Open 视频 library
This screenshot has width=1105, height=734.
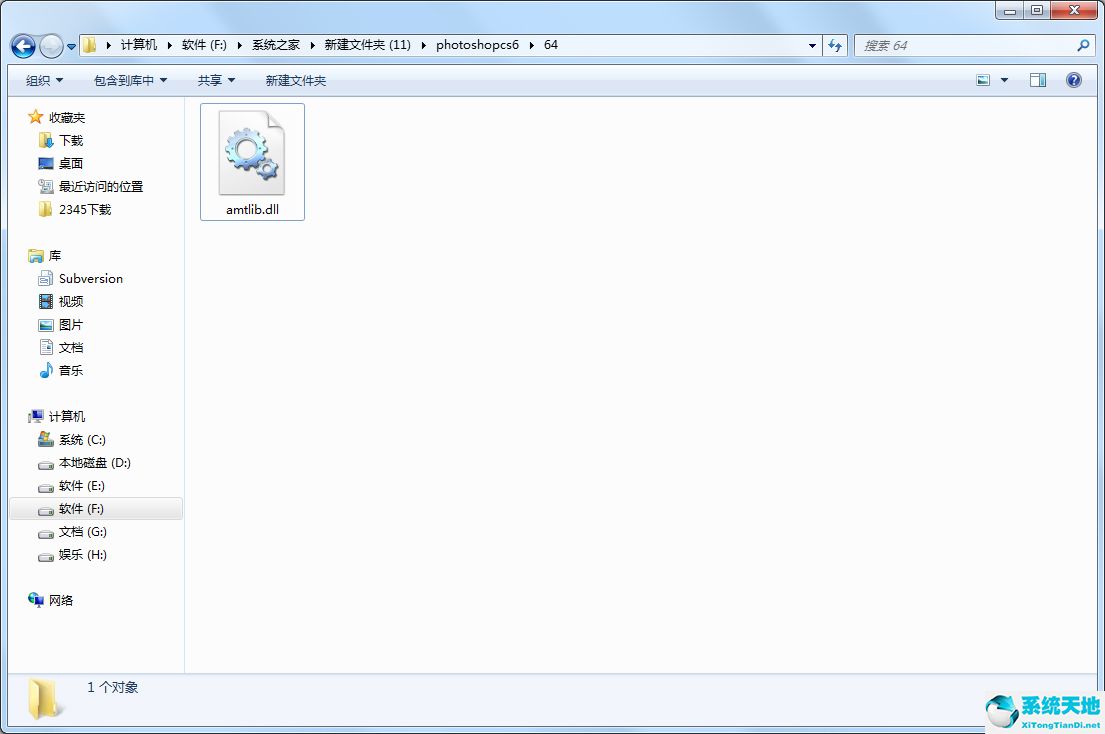pos(70,301)
